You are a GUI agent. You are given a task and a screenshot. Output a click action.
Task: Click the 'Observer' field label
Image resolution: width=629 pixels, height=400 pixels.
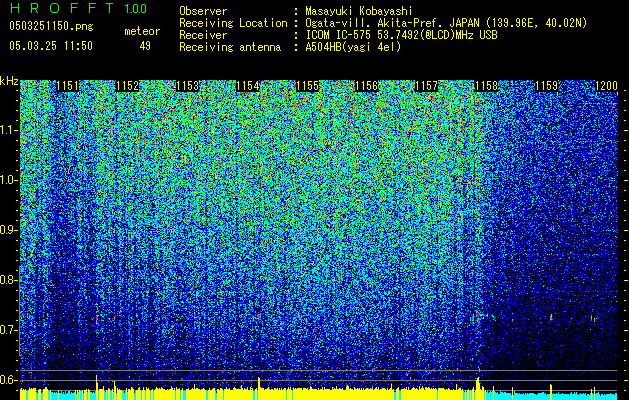pos(203,11)
